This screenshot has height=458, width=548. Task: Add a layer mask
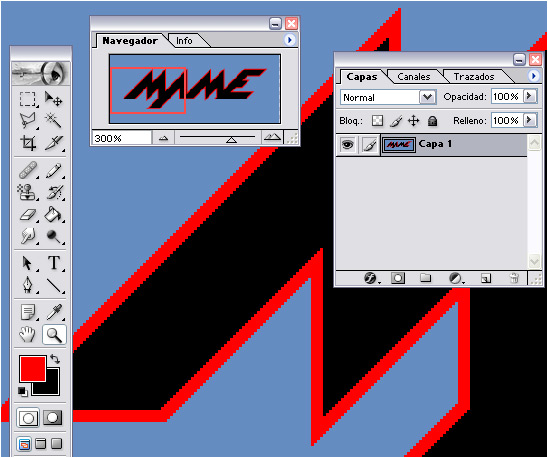(x=398, y=278)
